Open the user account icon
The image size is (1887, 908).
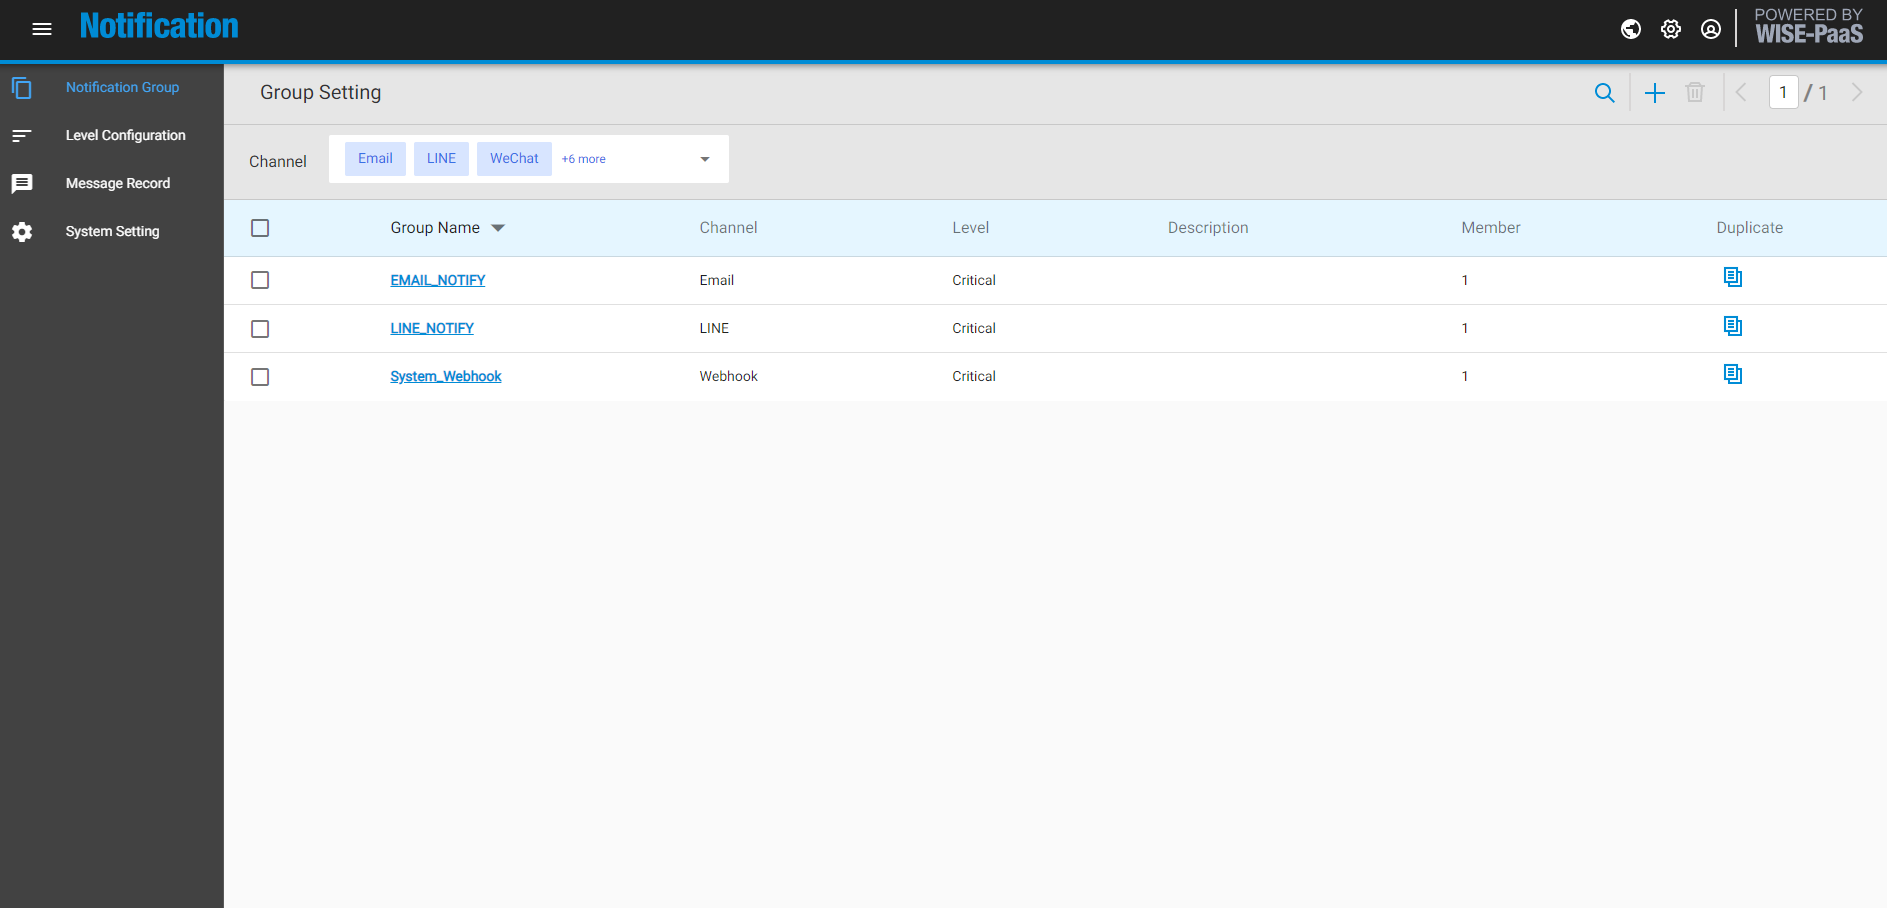(1710, 29)
